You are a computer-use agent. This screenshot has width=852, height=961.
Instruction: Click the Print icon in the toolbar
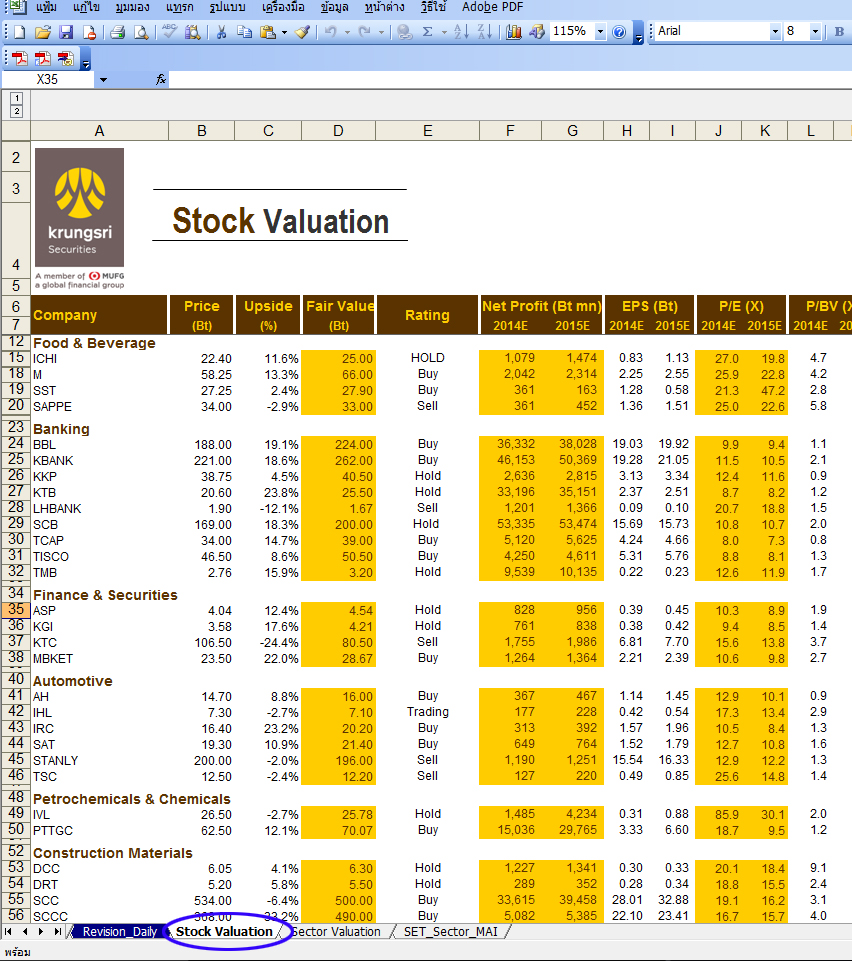click(117, 32)
